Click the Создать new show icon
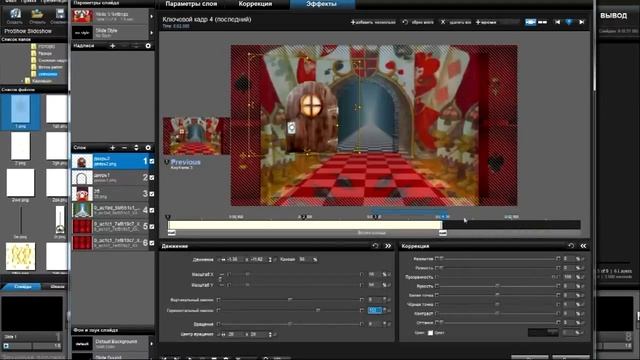The width and height of the screenshot is (640, 360). (x=15, y=14)
